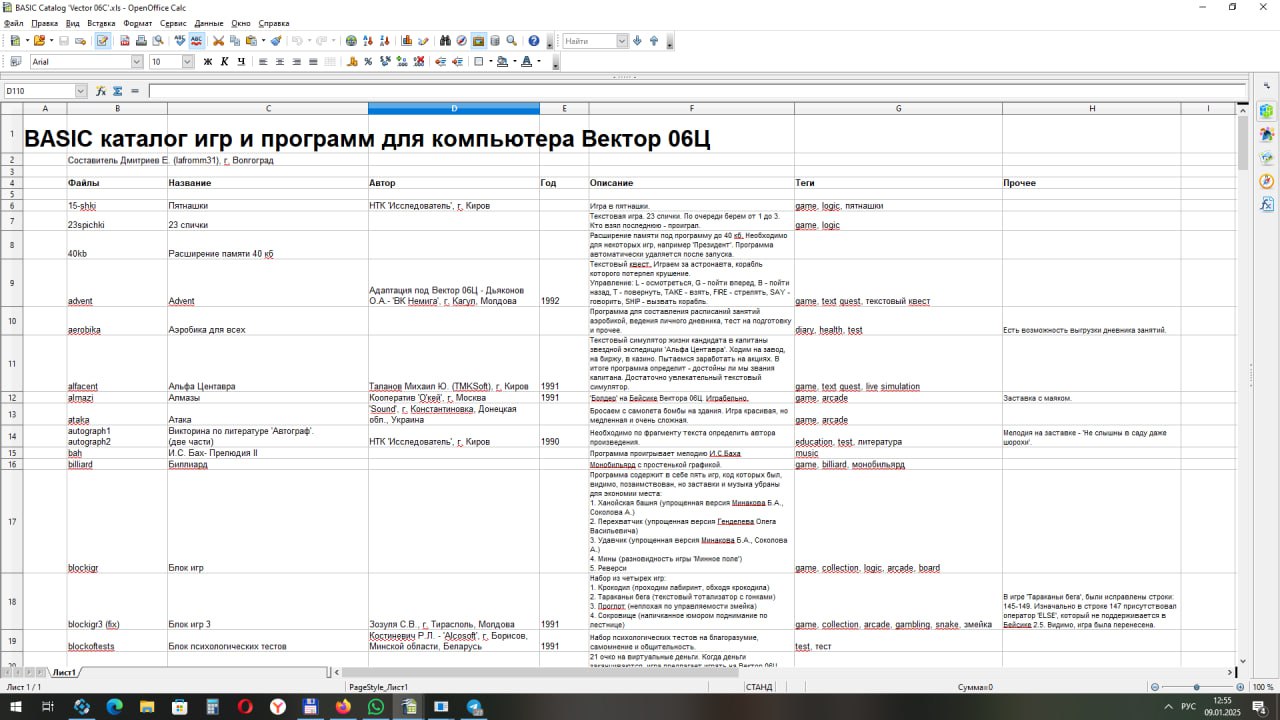Image resolution: width=1280 pixels, height=720 pixels.
Task: Open the Navigator compass icon
Action: (461, 41)
